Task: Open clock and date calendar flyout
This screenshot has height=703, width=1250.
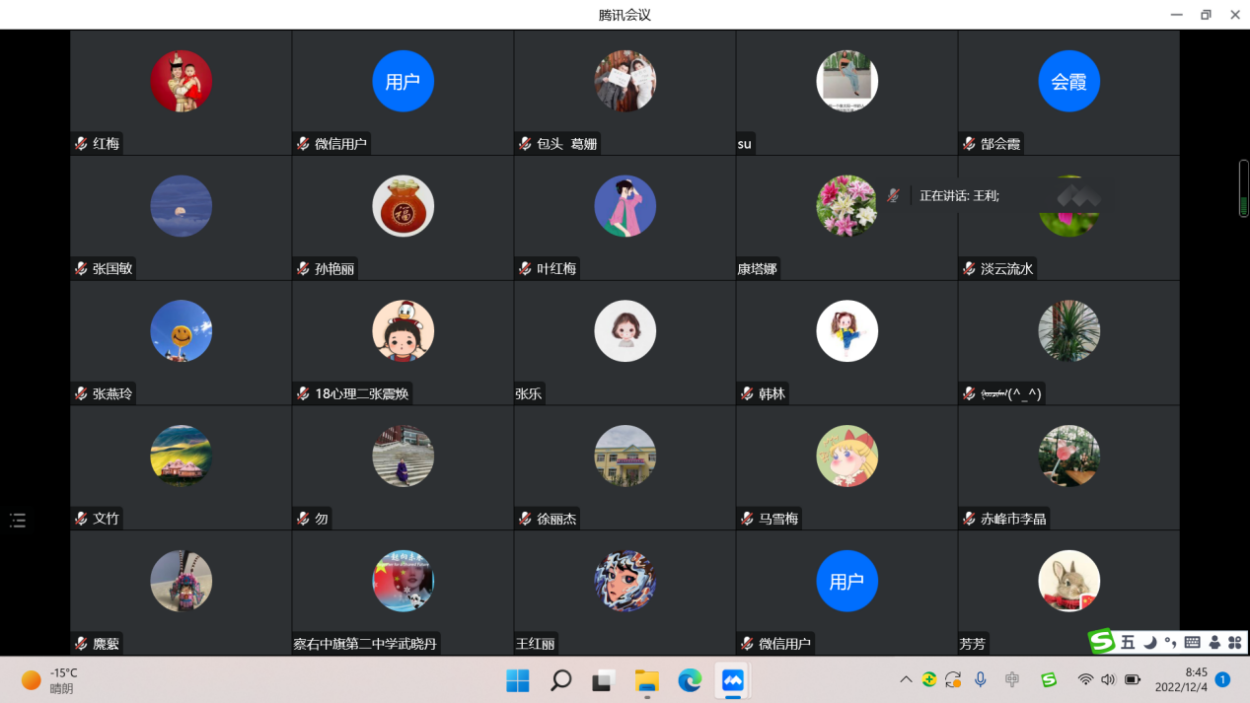Action: pyautogui.click(x=1180, y=680)
